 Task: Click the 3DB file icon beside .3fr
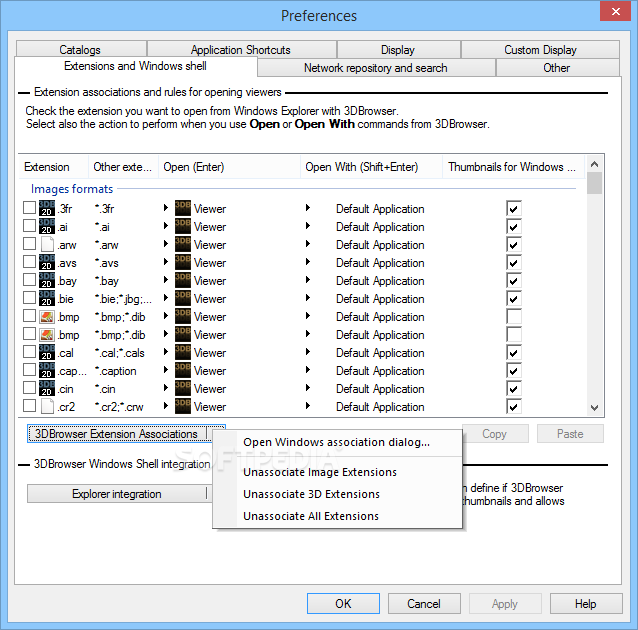coord(47,208)
